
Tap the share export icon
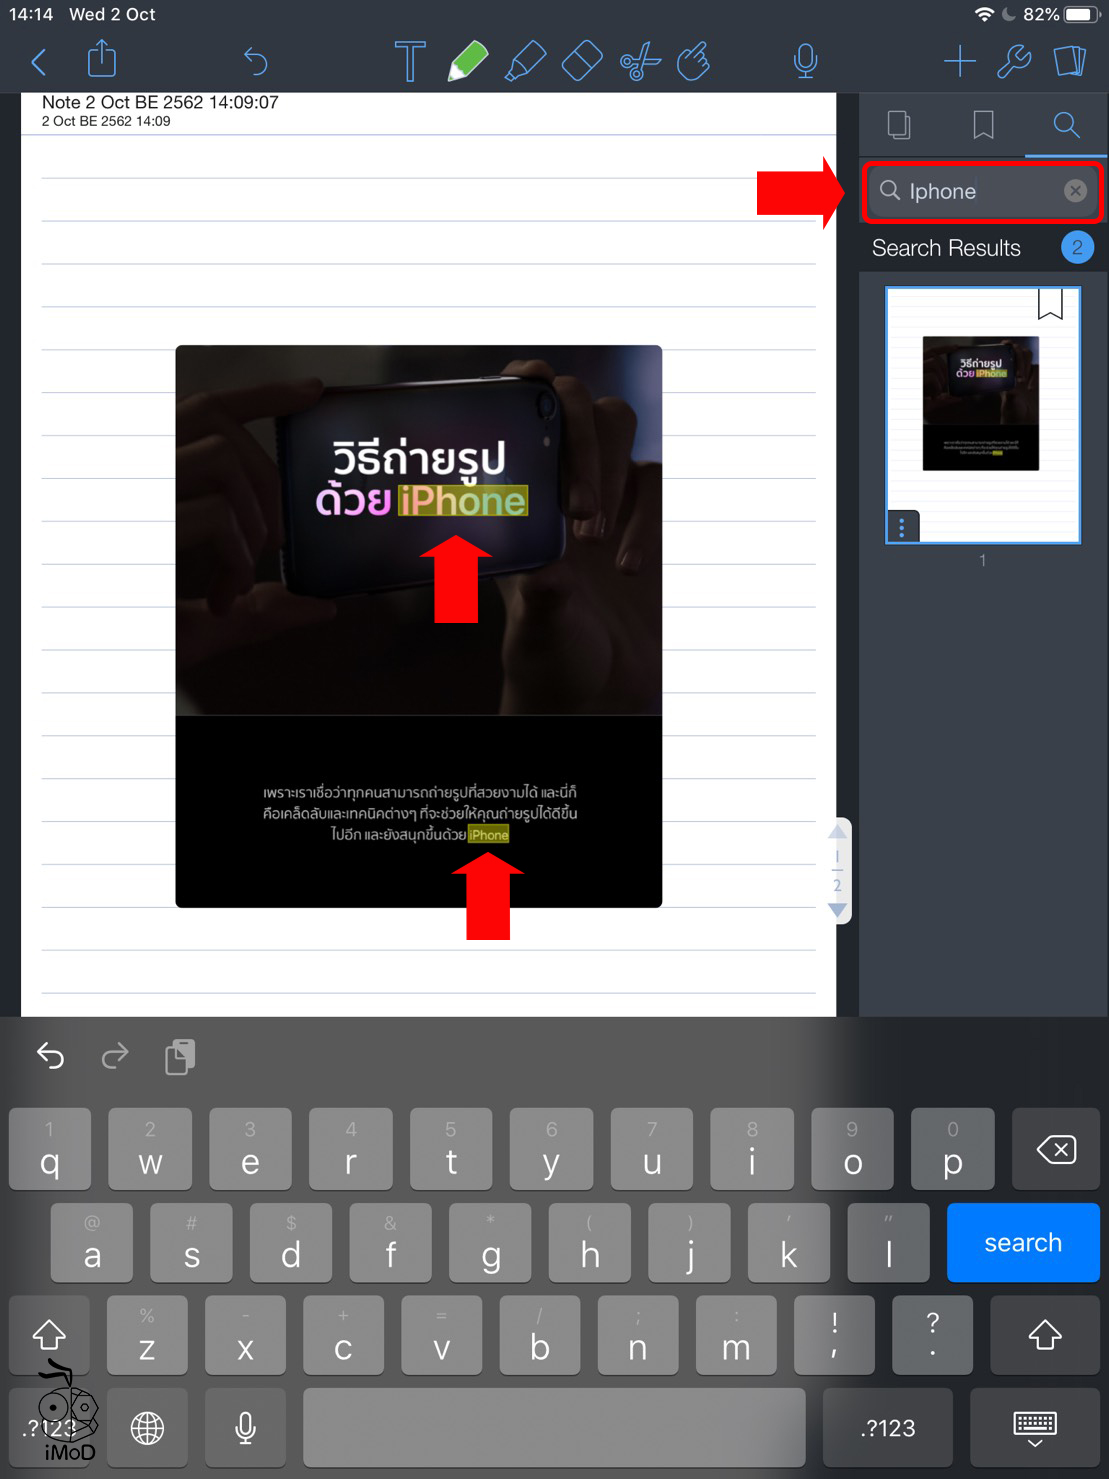[x=102, y=59]
